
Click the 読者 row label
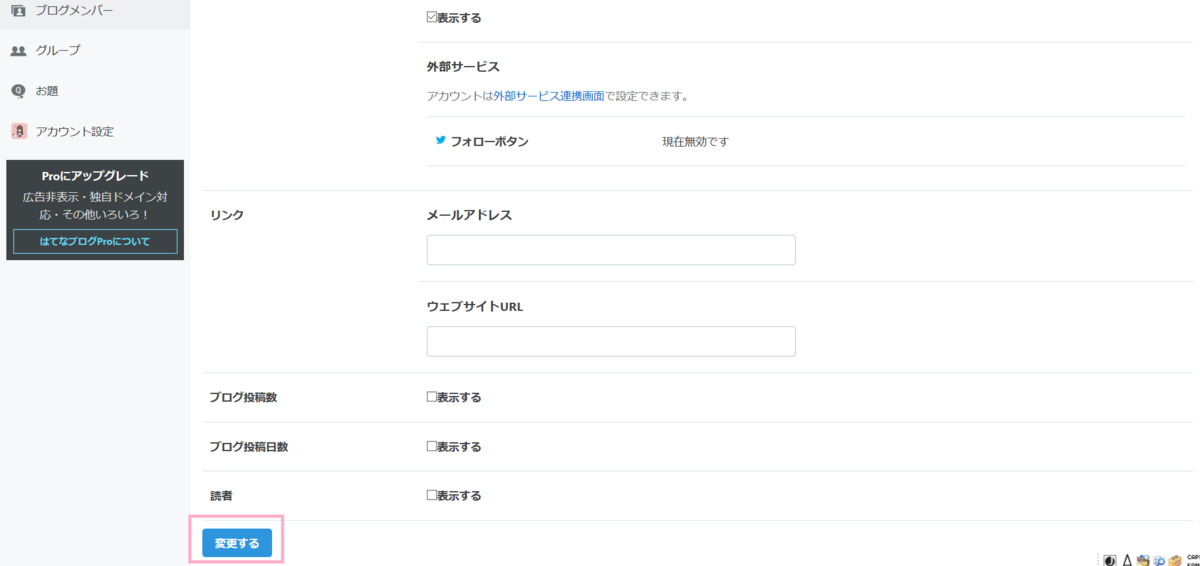(221, 495)
